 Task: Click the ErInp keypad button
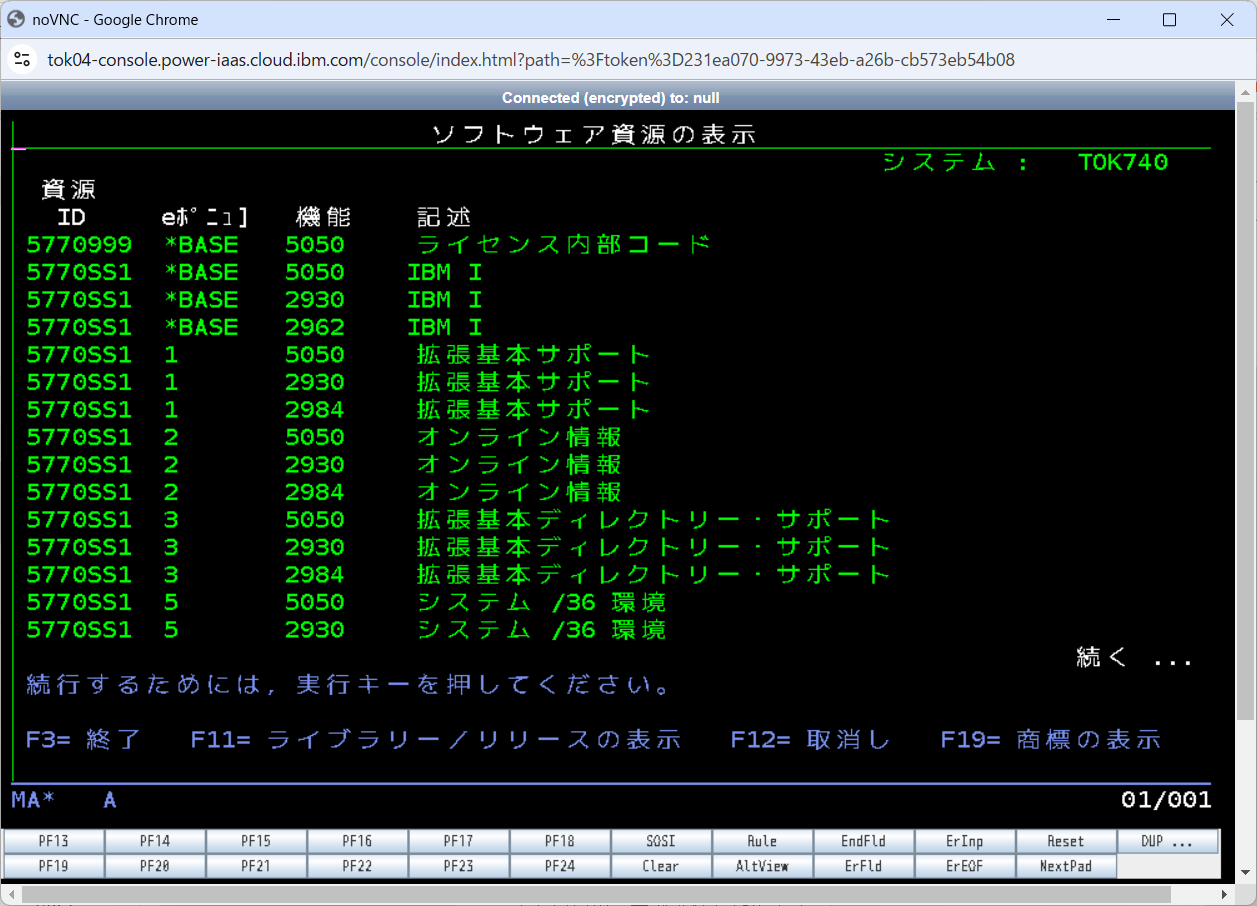(965, 841)
